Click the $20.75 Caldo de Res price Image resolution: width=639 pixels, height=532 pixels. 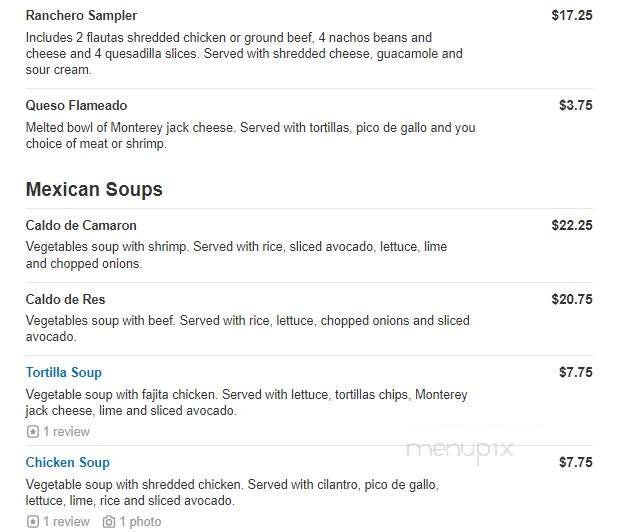[572, 300]
